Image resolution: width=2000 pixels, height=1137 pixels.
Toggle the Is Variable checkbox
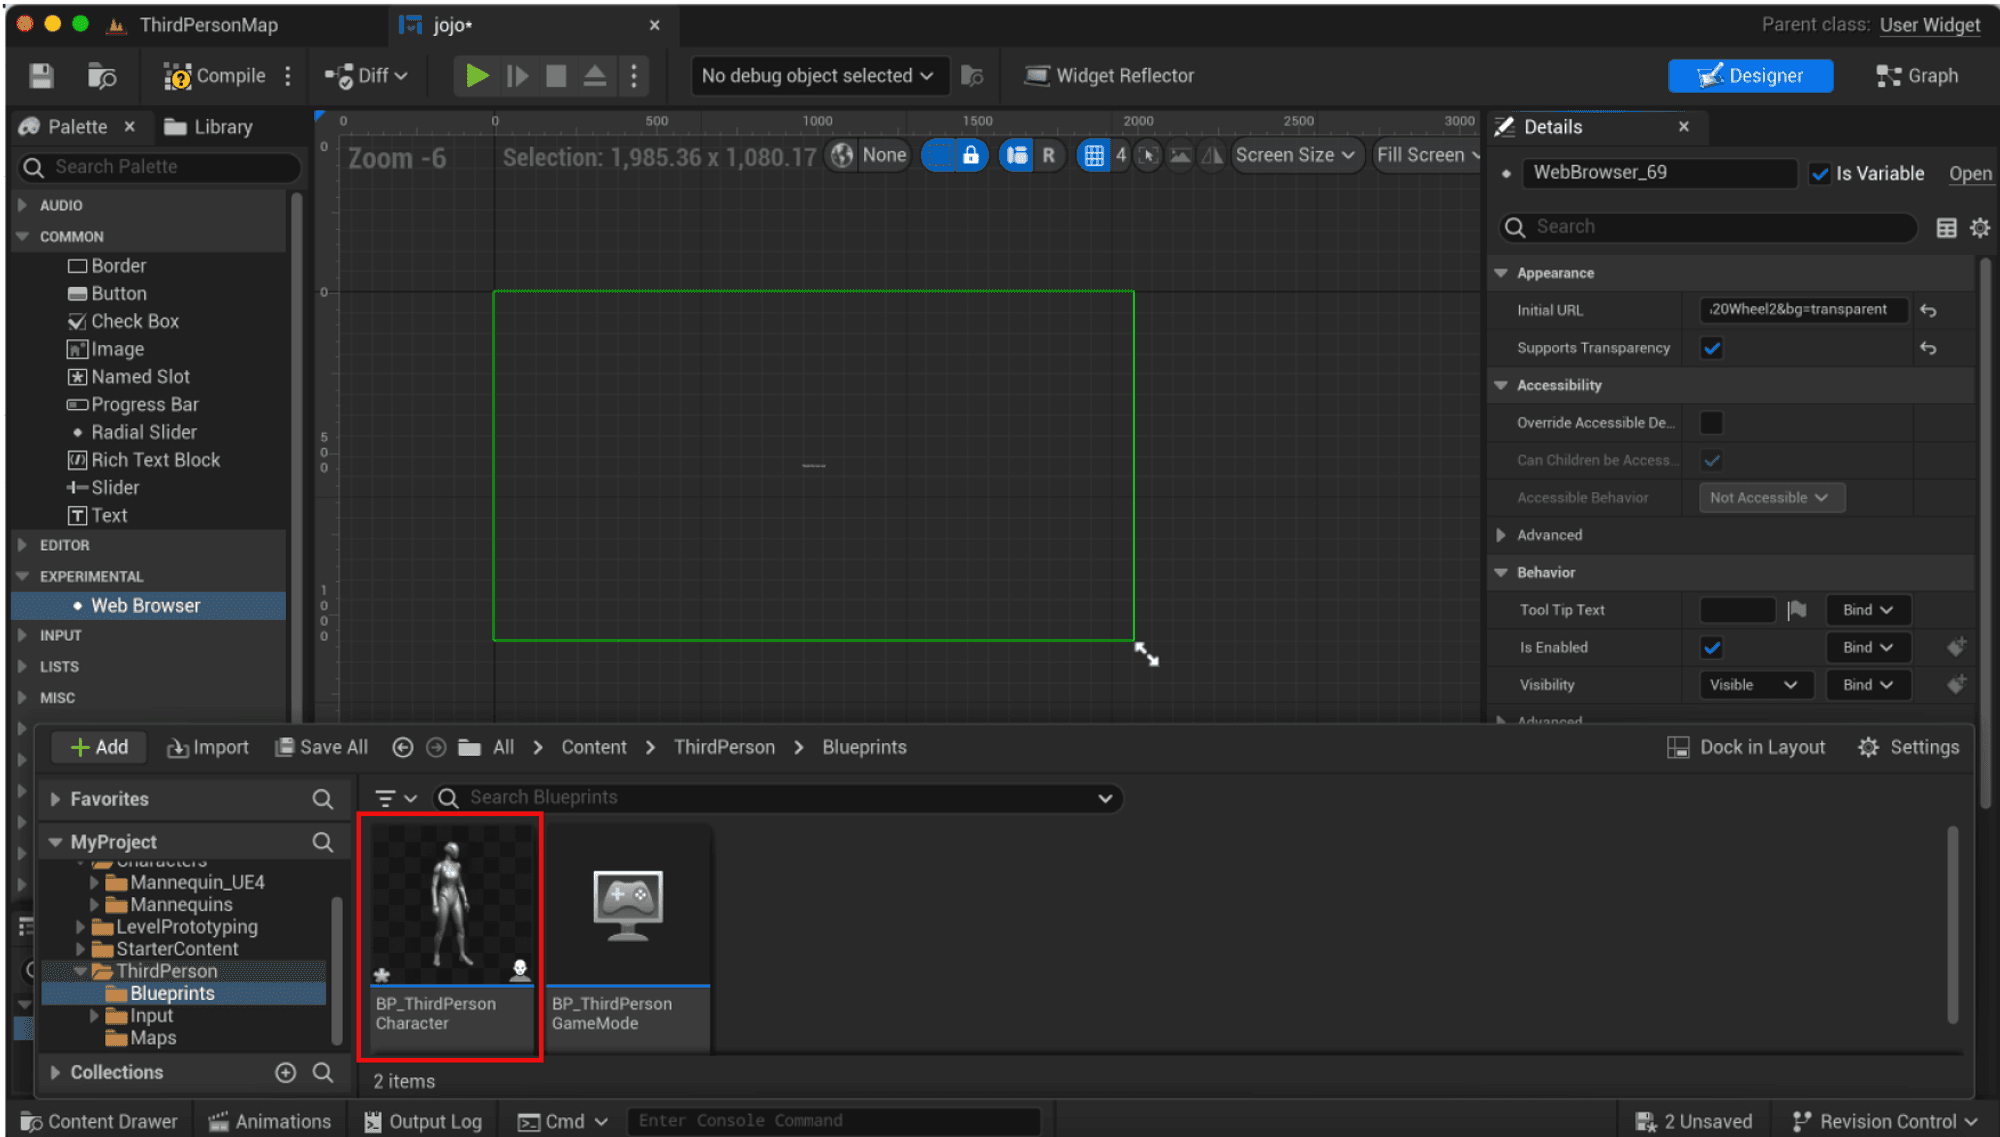[x=1820, y=174]
